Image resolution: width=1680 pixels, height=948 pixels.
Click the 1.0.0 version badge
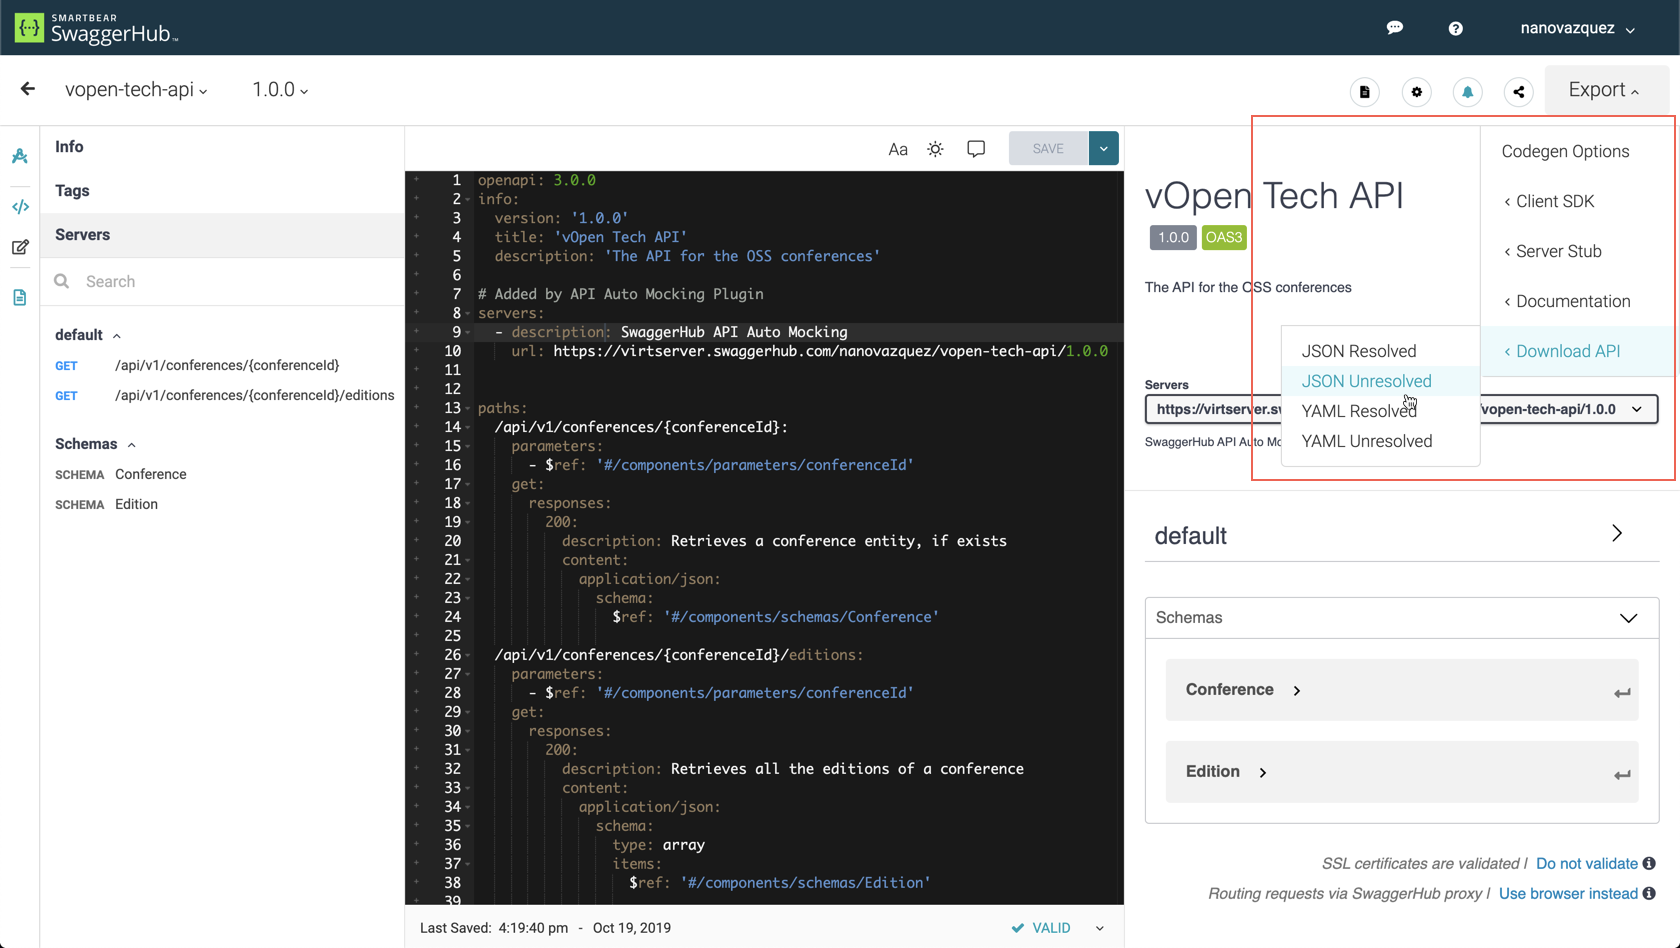pos(1173,237)
